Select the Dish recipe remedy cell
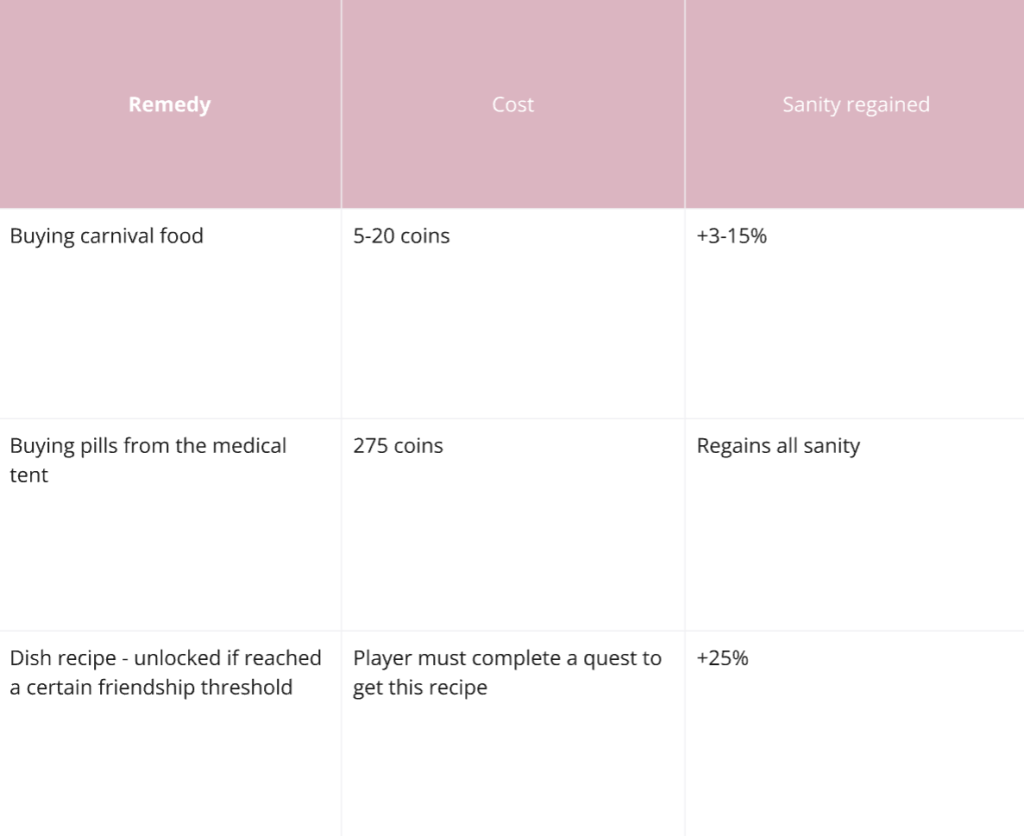Image resolution: width=1024 pixels, height=836 pixels. tap(170, 733)
